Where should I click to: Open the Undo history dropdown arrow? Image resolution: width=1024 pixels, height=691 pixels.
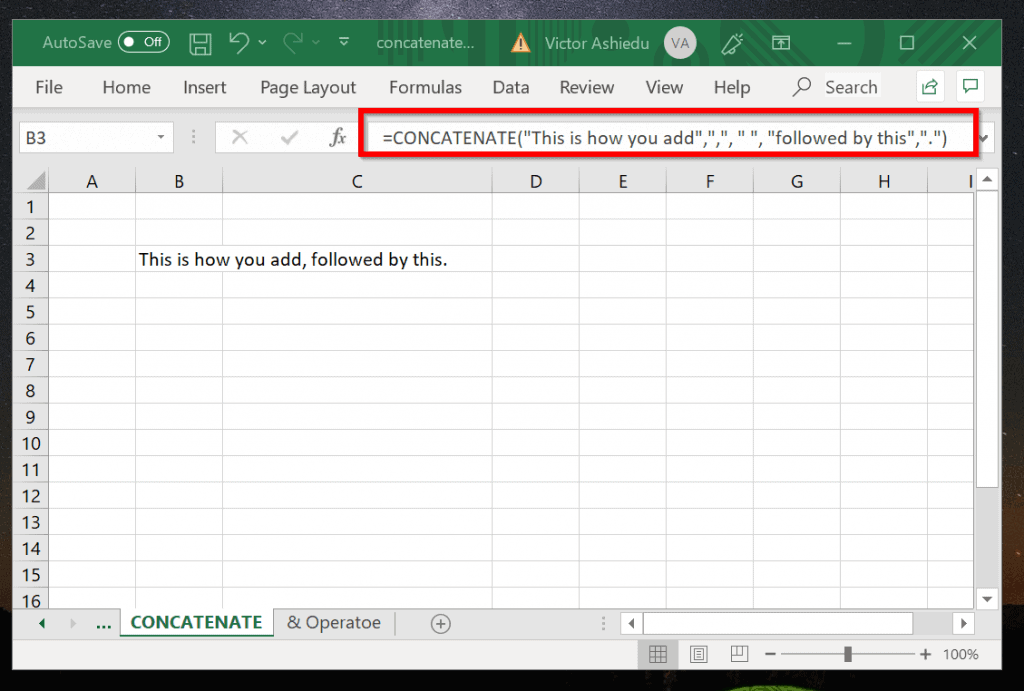(263, 43)
